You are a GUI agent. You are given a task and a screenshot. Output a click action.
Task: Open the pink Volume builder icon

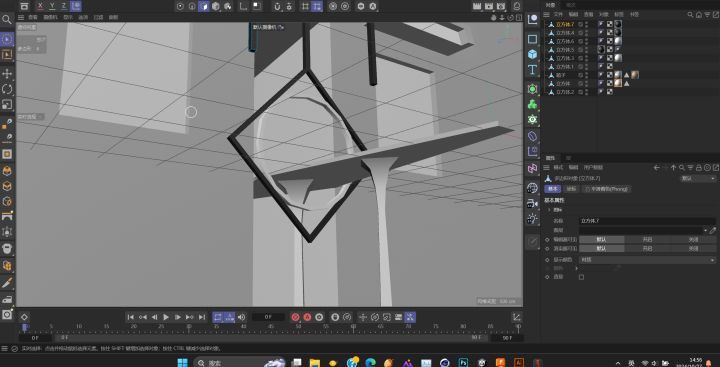[x=532, y=169]
